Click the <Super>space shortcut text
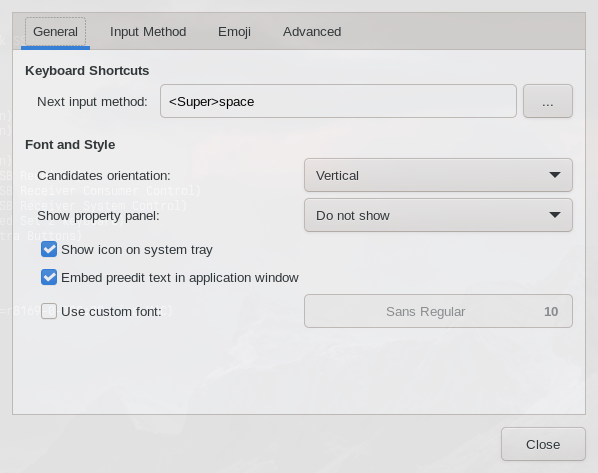 tap(211, 102)
